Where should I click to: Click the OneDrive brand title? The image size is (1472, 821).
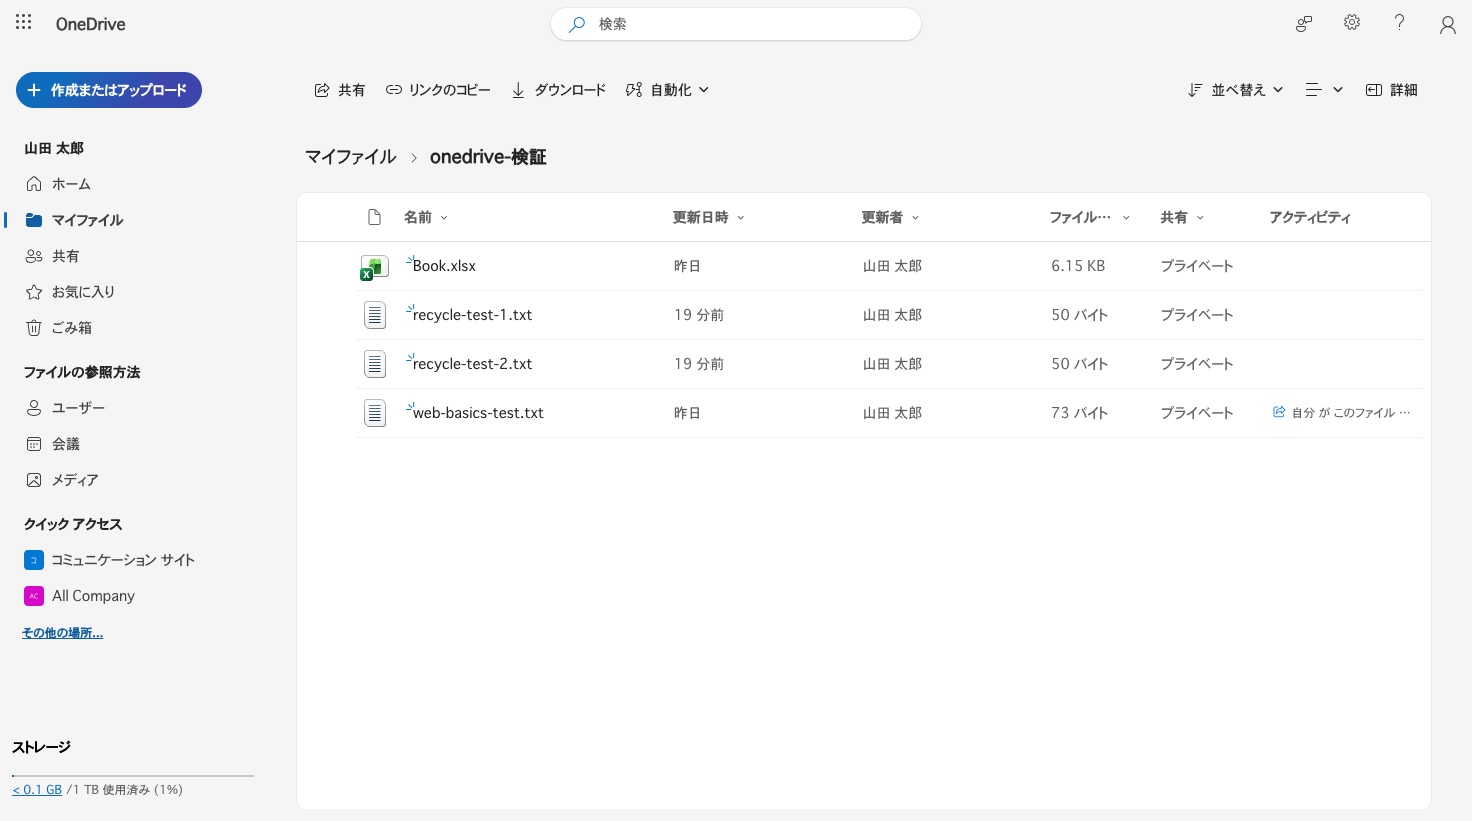[91, 24]
